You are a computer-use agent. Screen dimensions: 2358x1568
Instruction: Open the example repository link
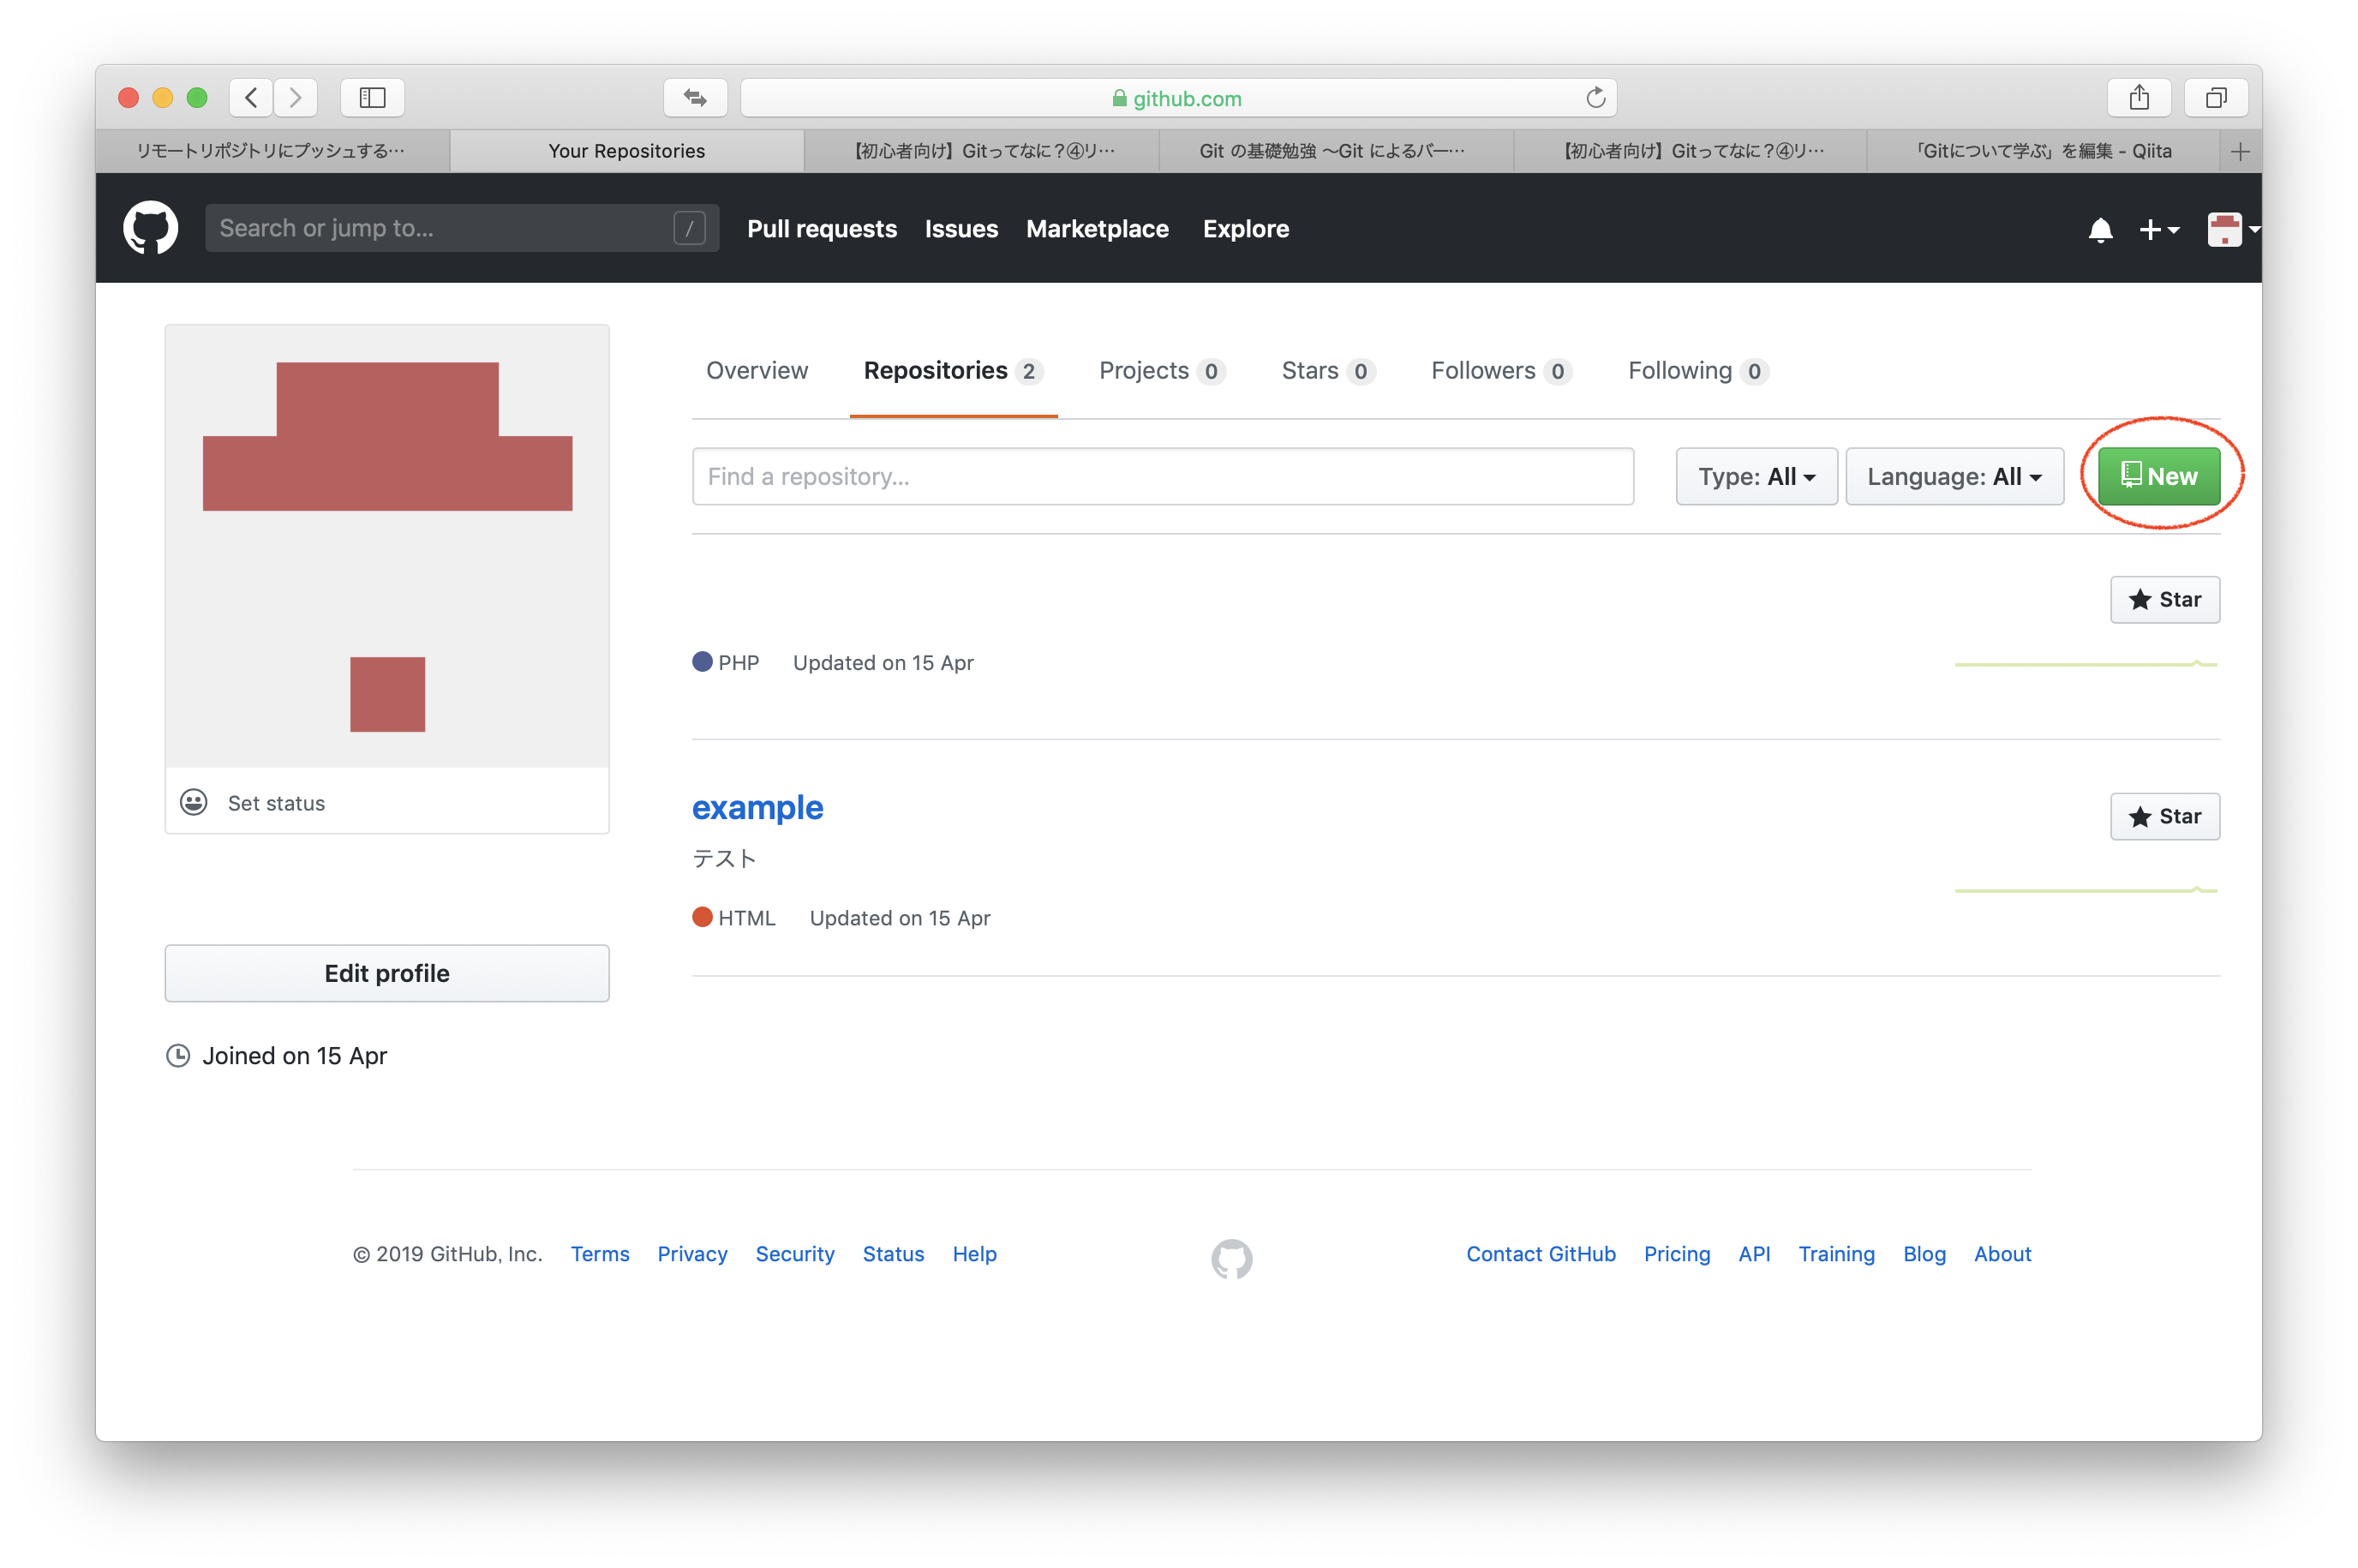point(757,807)
